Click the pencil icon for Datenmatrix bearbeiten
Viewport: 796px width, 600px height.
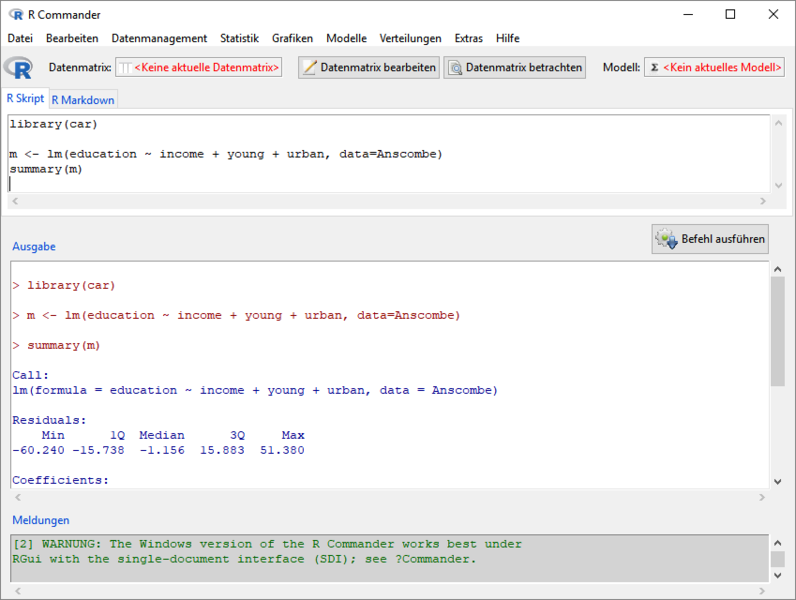click(310, 67)
